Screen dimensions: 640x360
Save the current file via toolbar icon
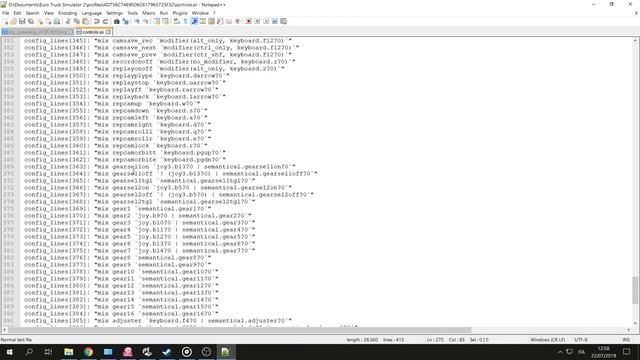click(x=22, y=21)
